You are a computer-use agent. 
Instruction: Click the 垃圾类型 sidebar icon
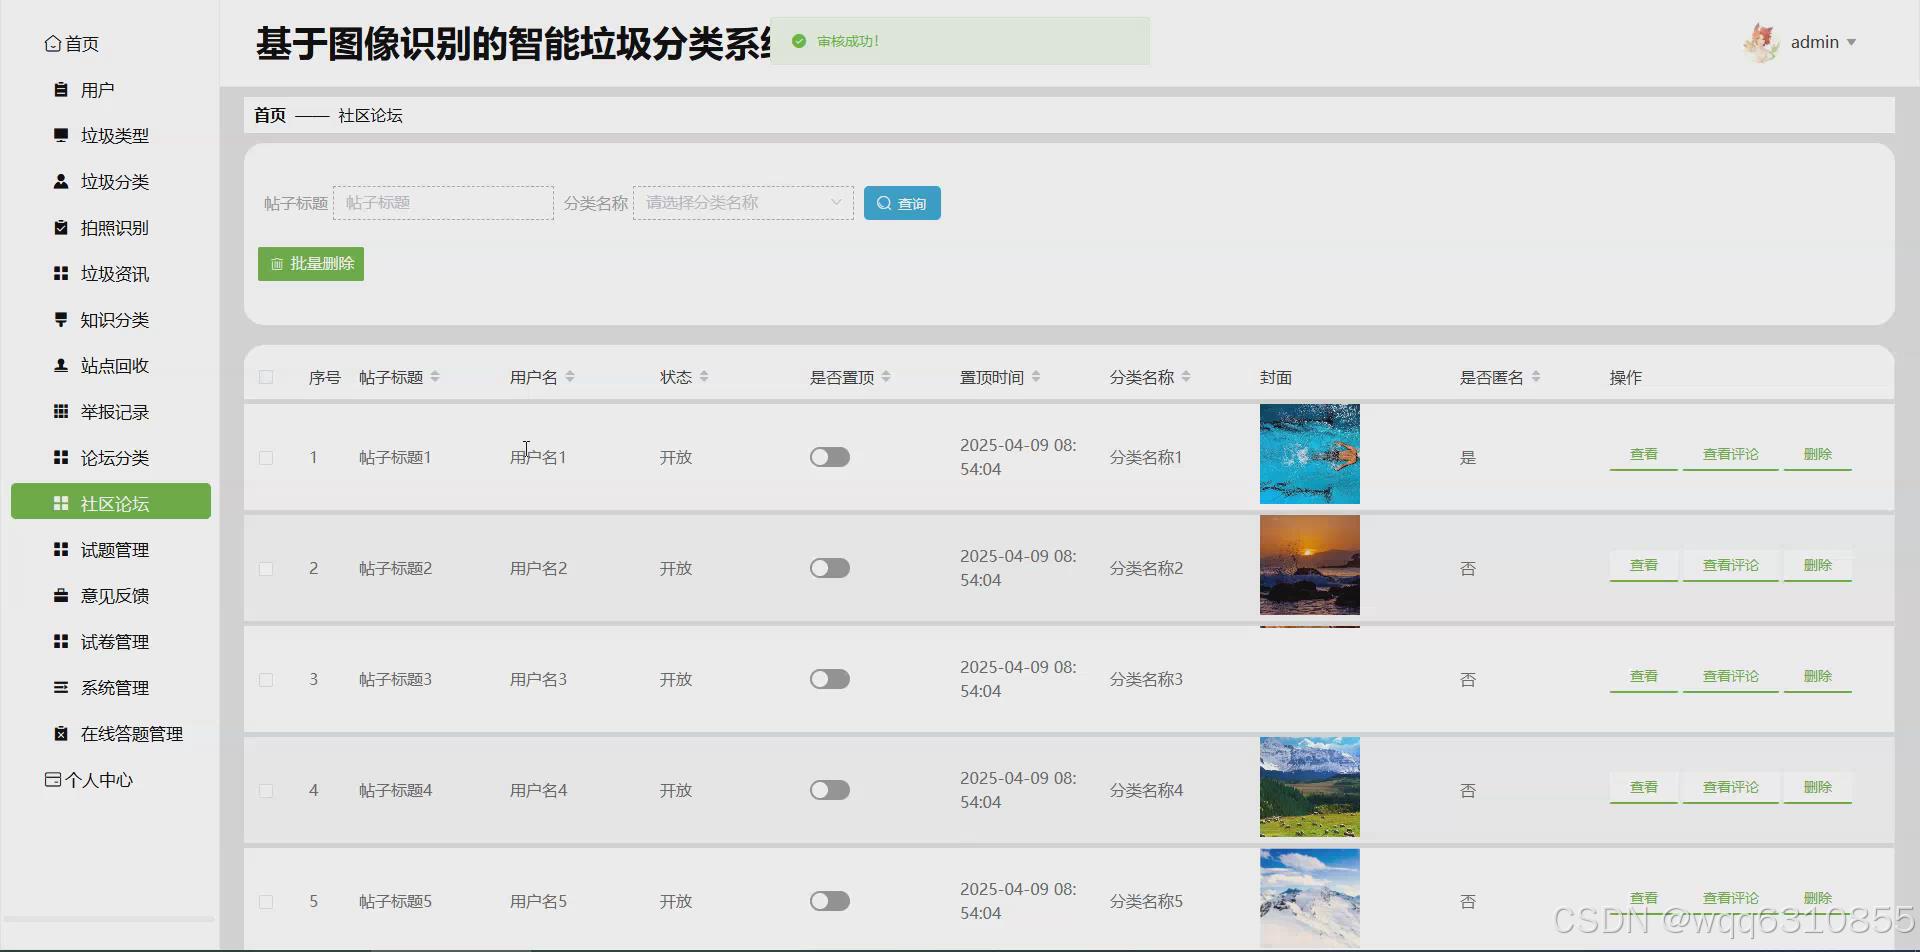tap(61, 135)
